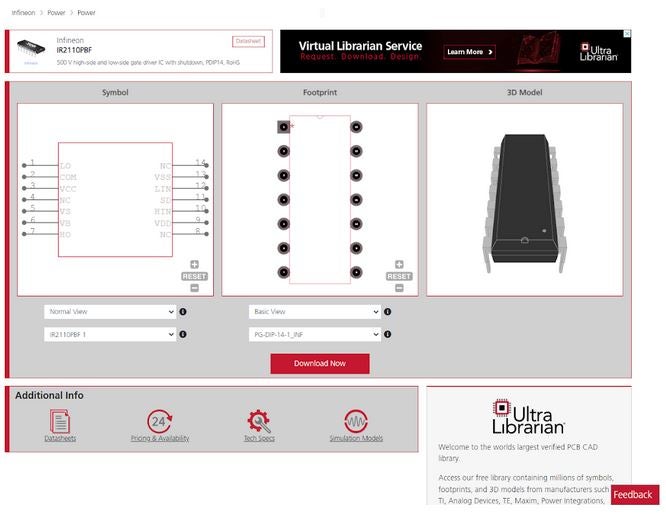The height and width of the screenshot is (514, 666).
Task: Click the Datasheet button near IR2110PBF
Action: click(x=248, y=41)
